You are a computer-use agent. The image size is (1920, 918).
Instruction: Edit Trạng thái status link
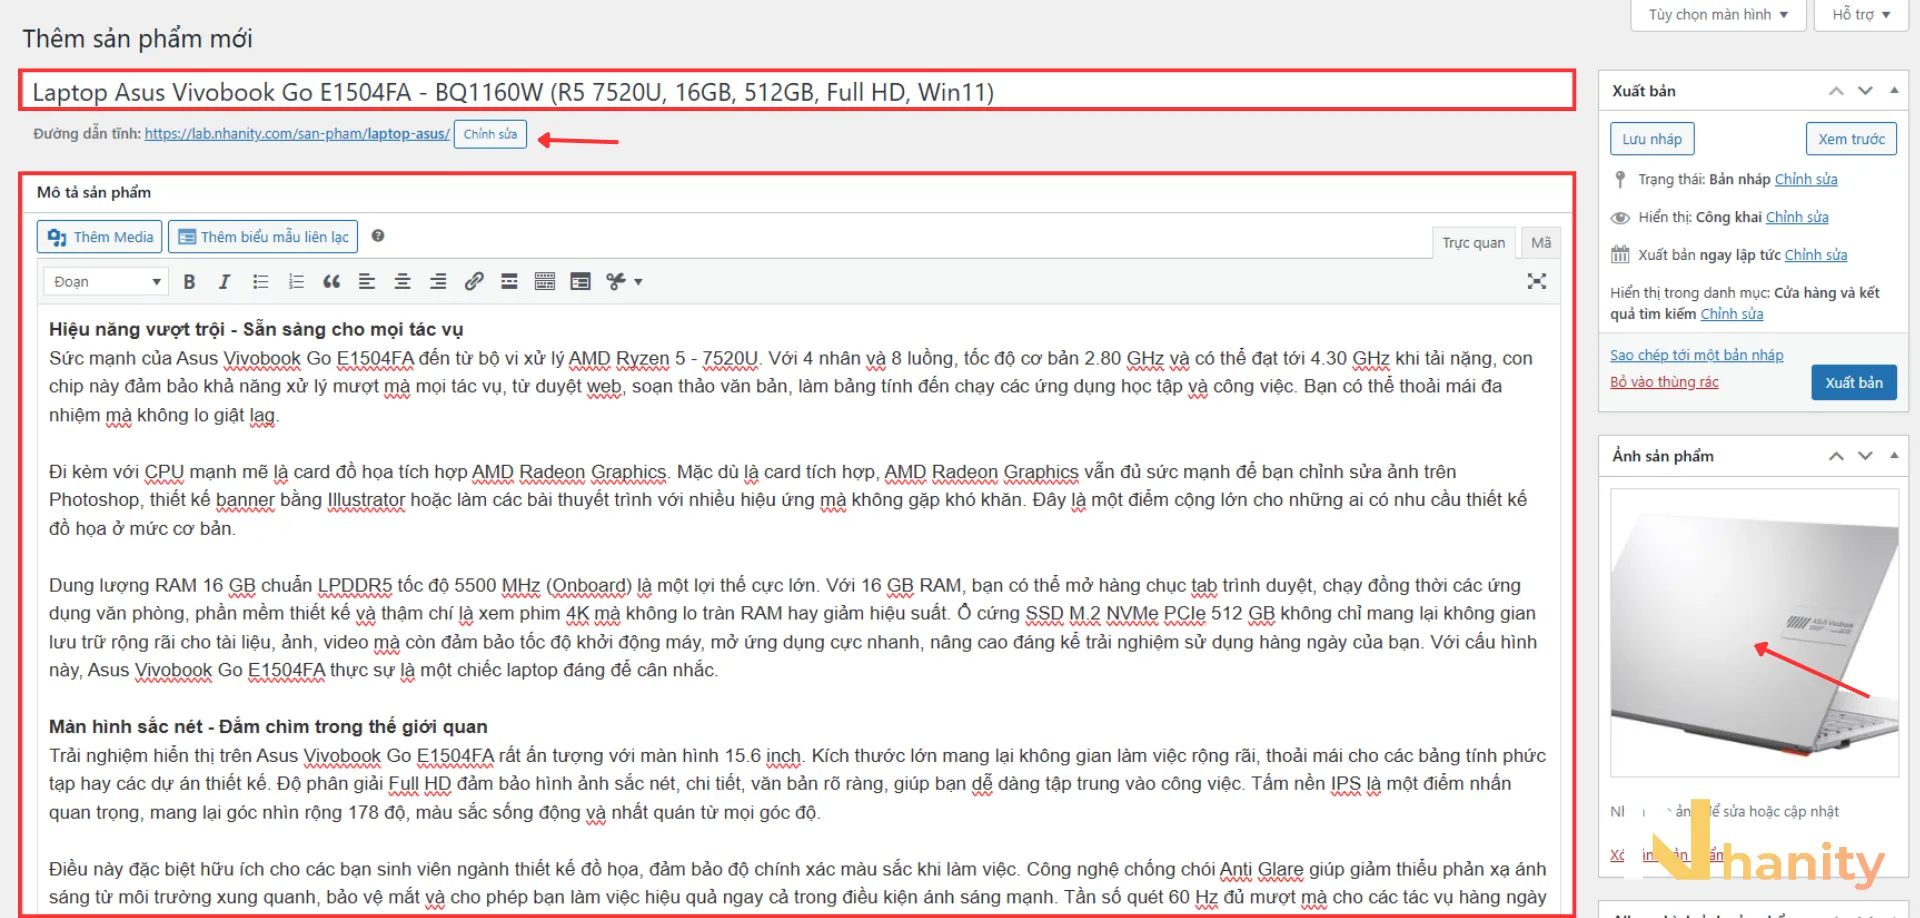click(1806, 179)
